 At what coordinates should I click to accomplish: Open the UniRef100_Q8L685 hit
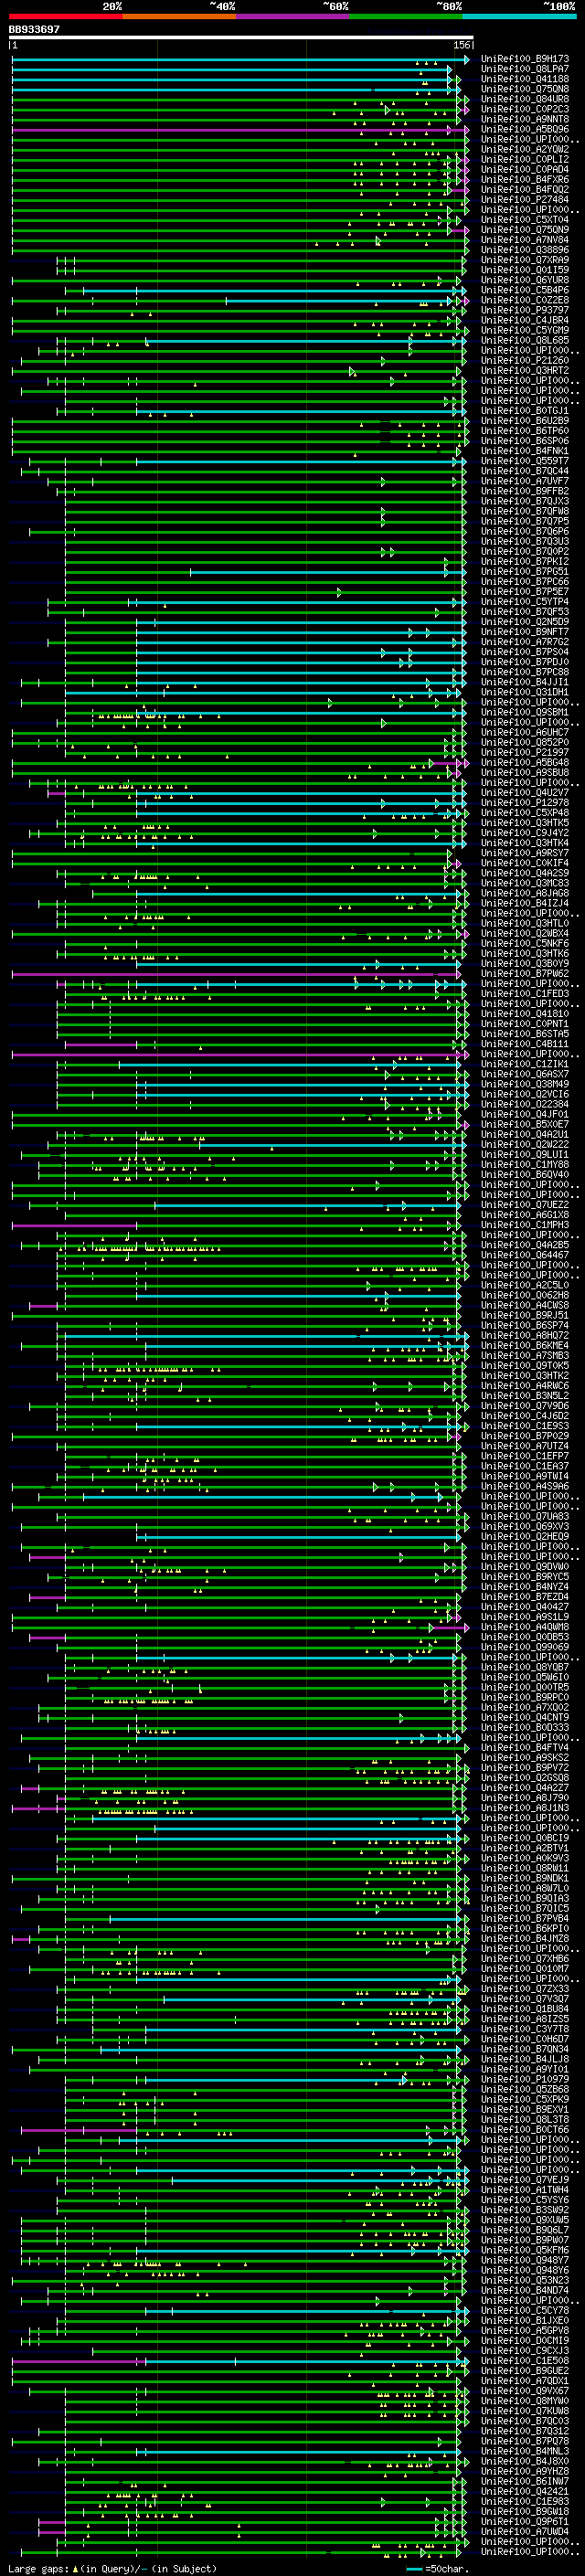[525, 340]
